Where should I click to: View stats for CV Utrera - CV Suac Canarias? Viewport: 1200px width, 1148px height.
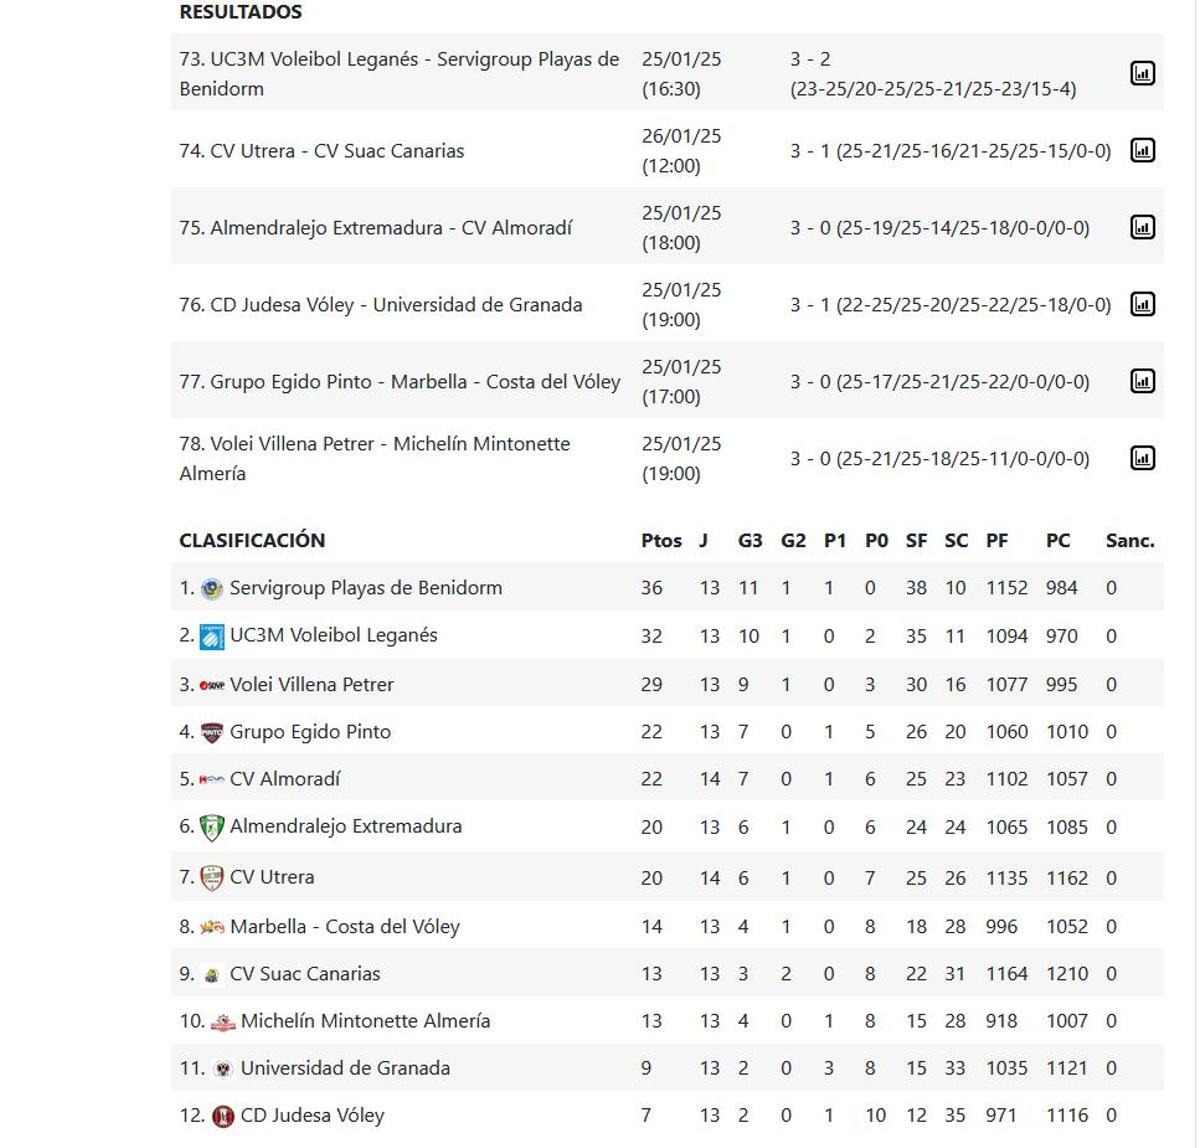tap(1143, 151)
